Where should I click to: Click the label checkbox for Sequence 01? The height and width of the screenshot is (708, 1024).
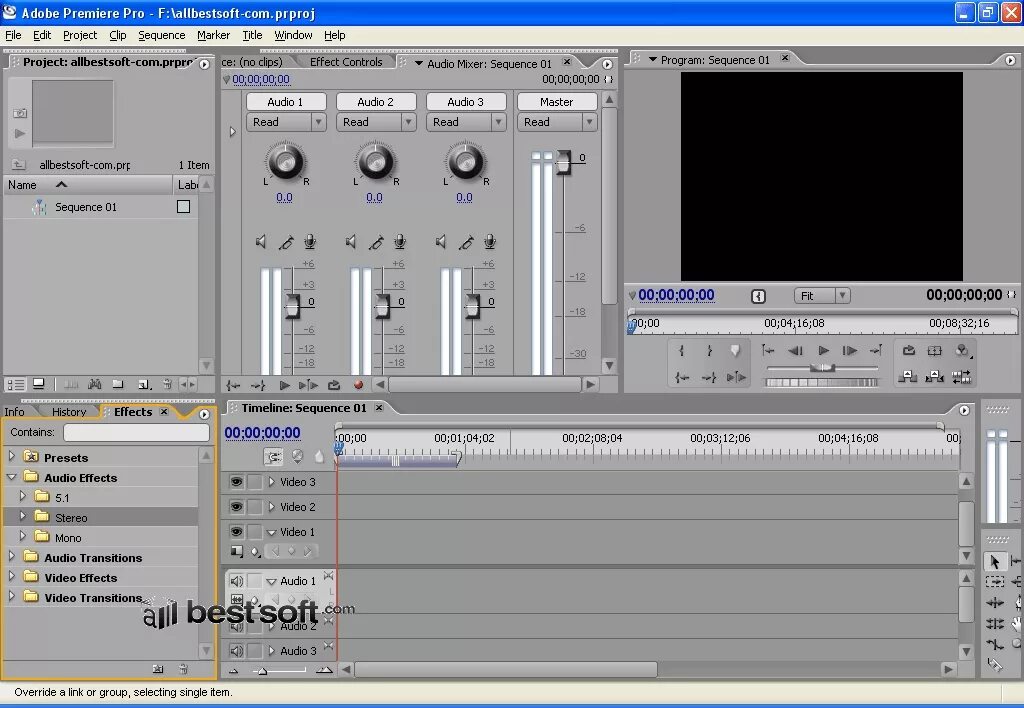[184, 206]
